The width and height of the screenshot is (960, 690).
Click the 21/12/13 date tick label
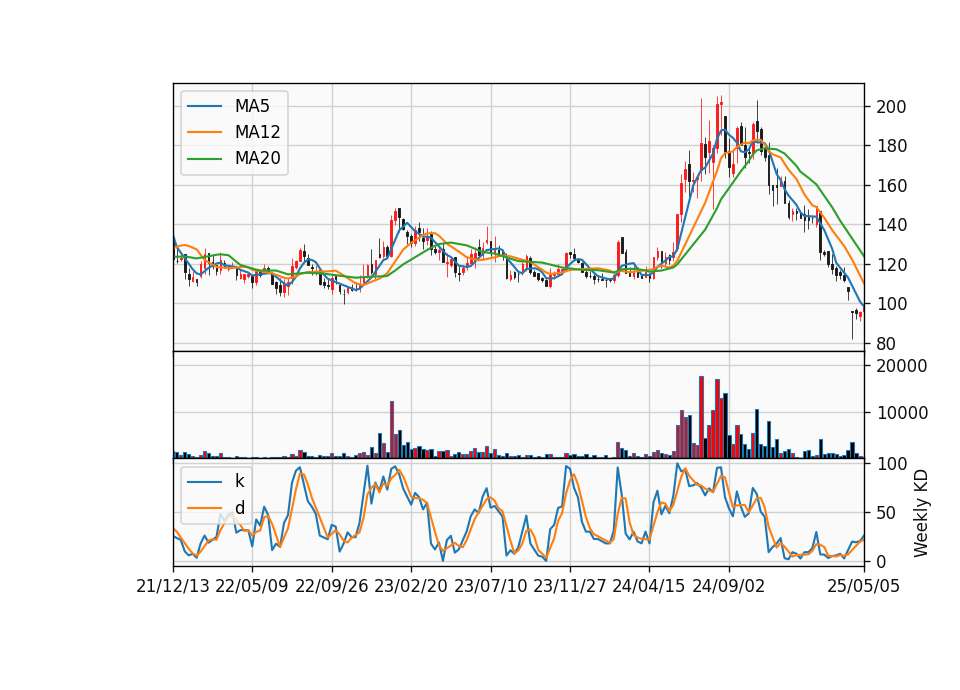173,586
